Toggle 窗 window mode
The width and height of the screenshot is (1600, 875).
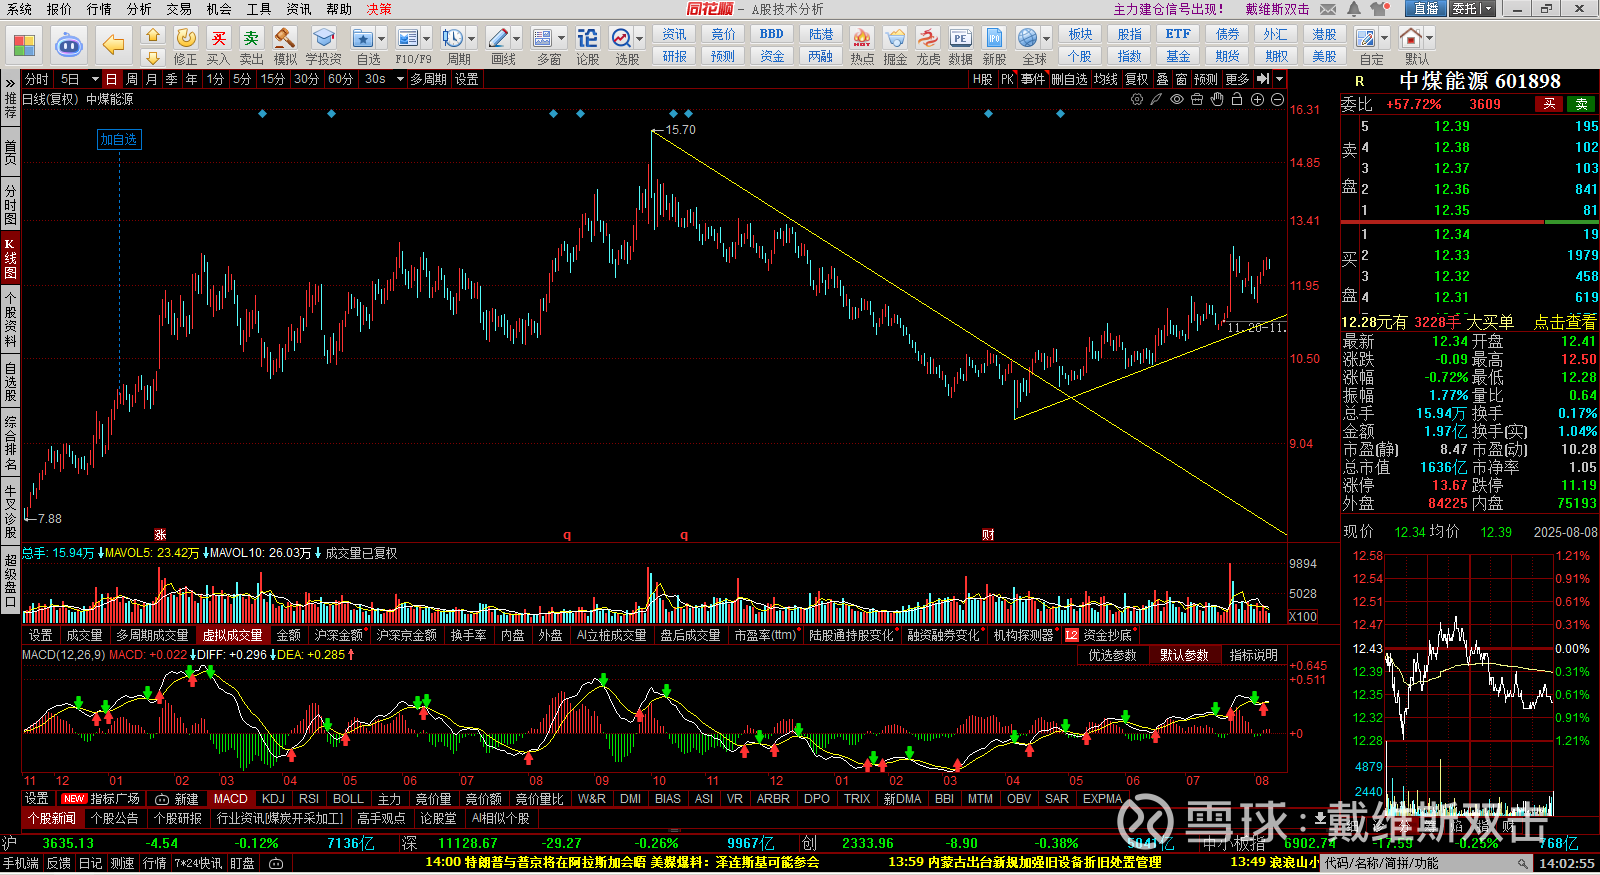pyautogui.click(x=1181, y=79)
